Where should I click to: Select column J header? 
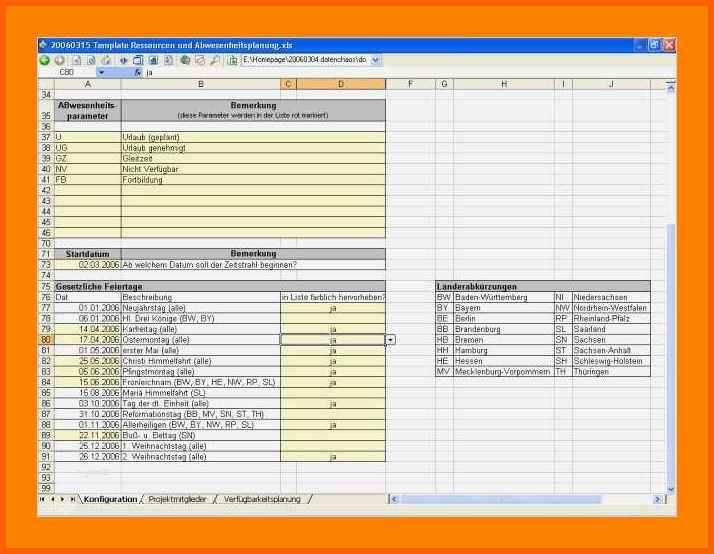[x=611, y=84]
